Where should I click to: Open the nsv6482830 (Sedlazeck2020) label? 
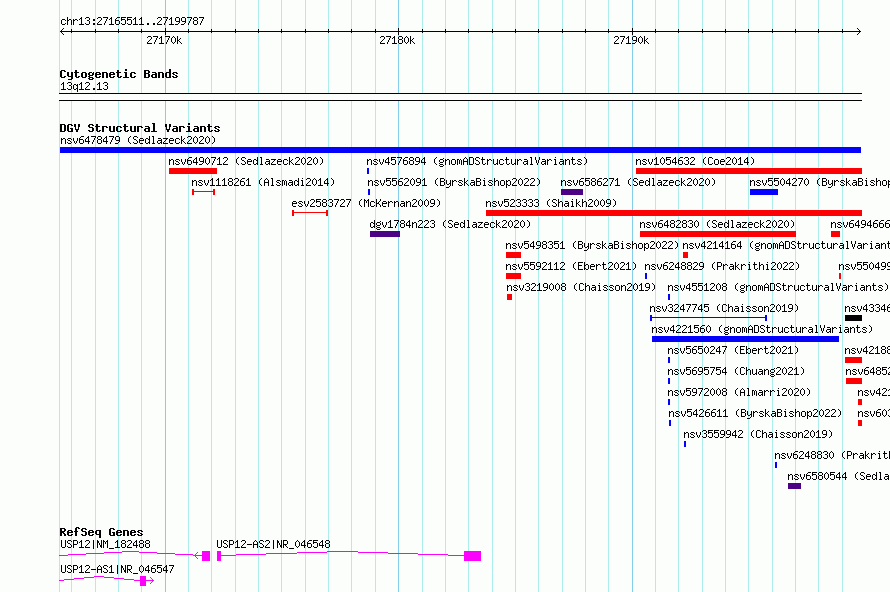(x=717, y=224)
